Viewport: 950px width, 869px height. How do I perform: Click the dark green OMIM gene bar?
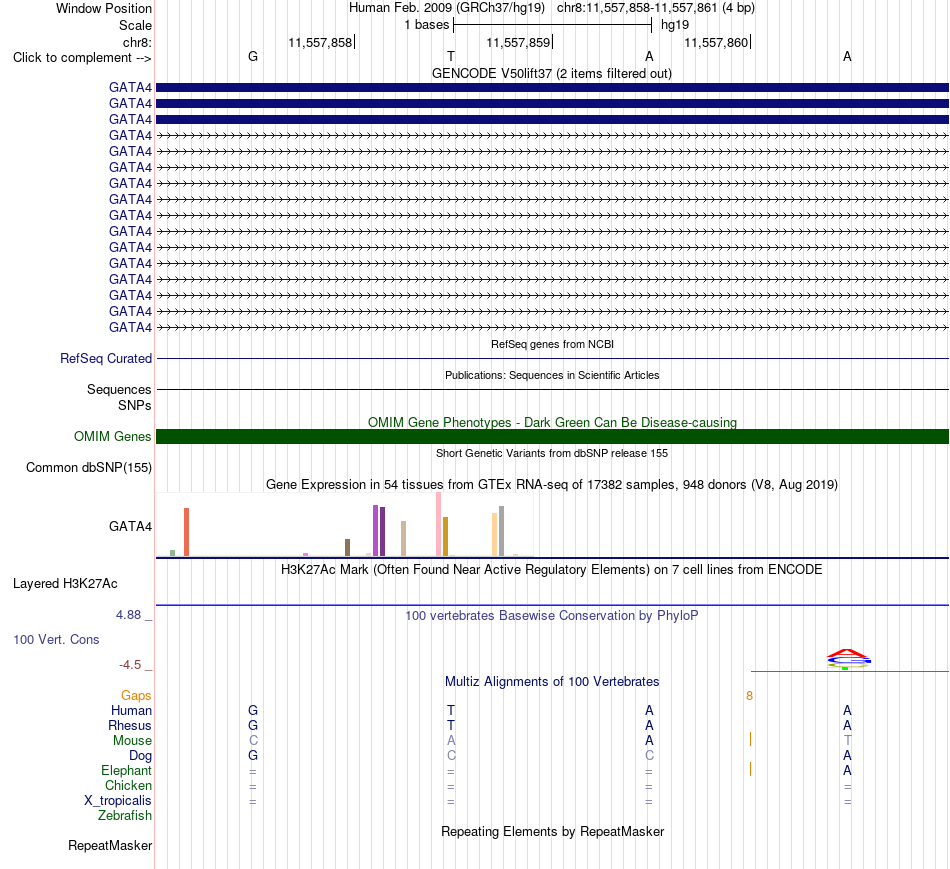[552, 436]
